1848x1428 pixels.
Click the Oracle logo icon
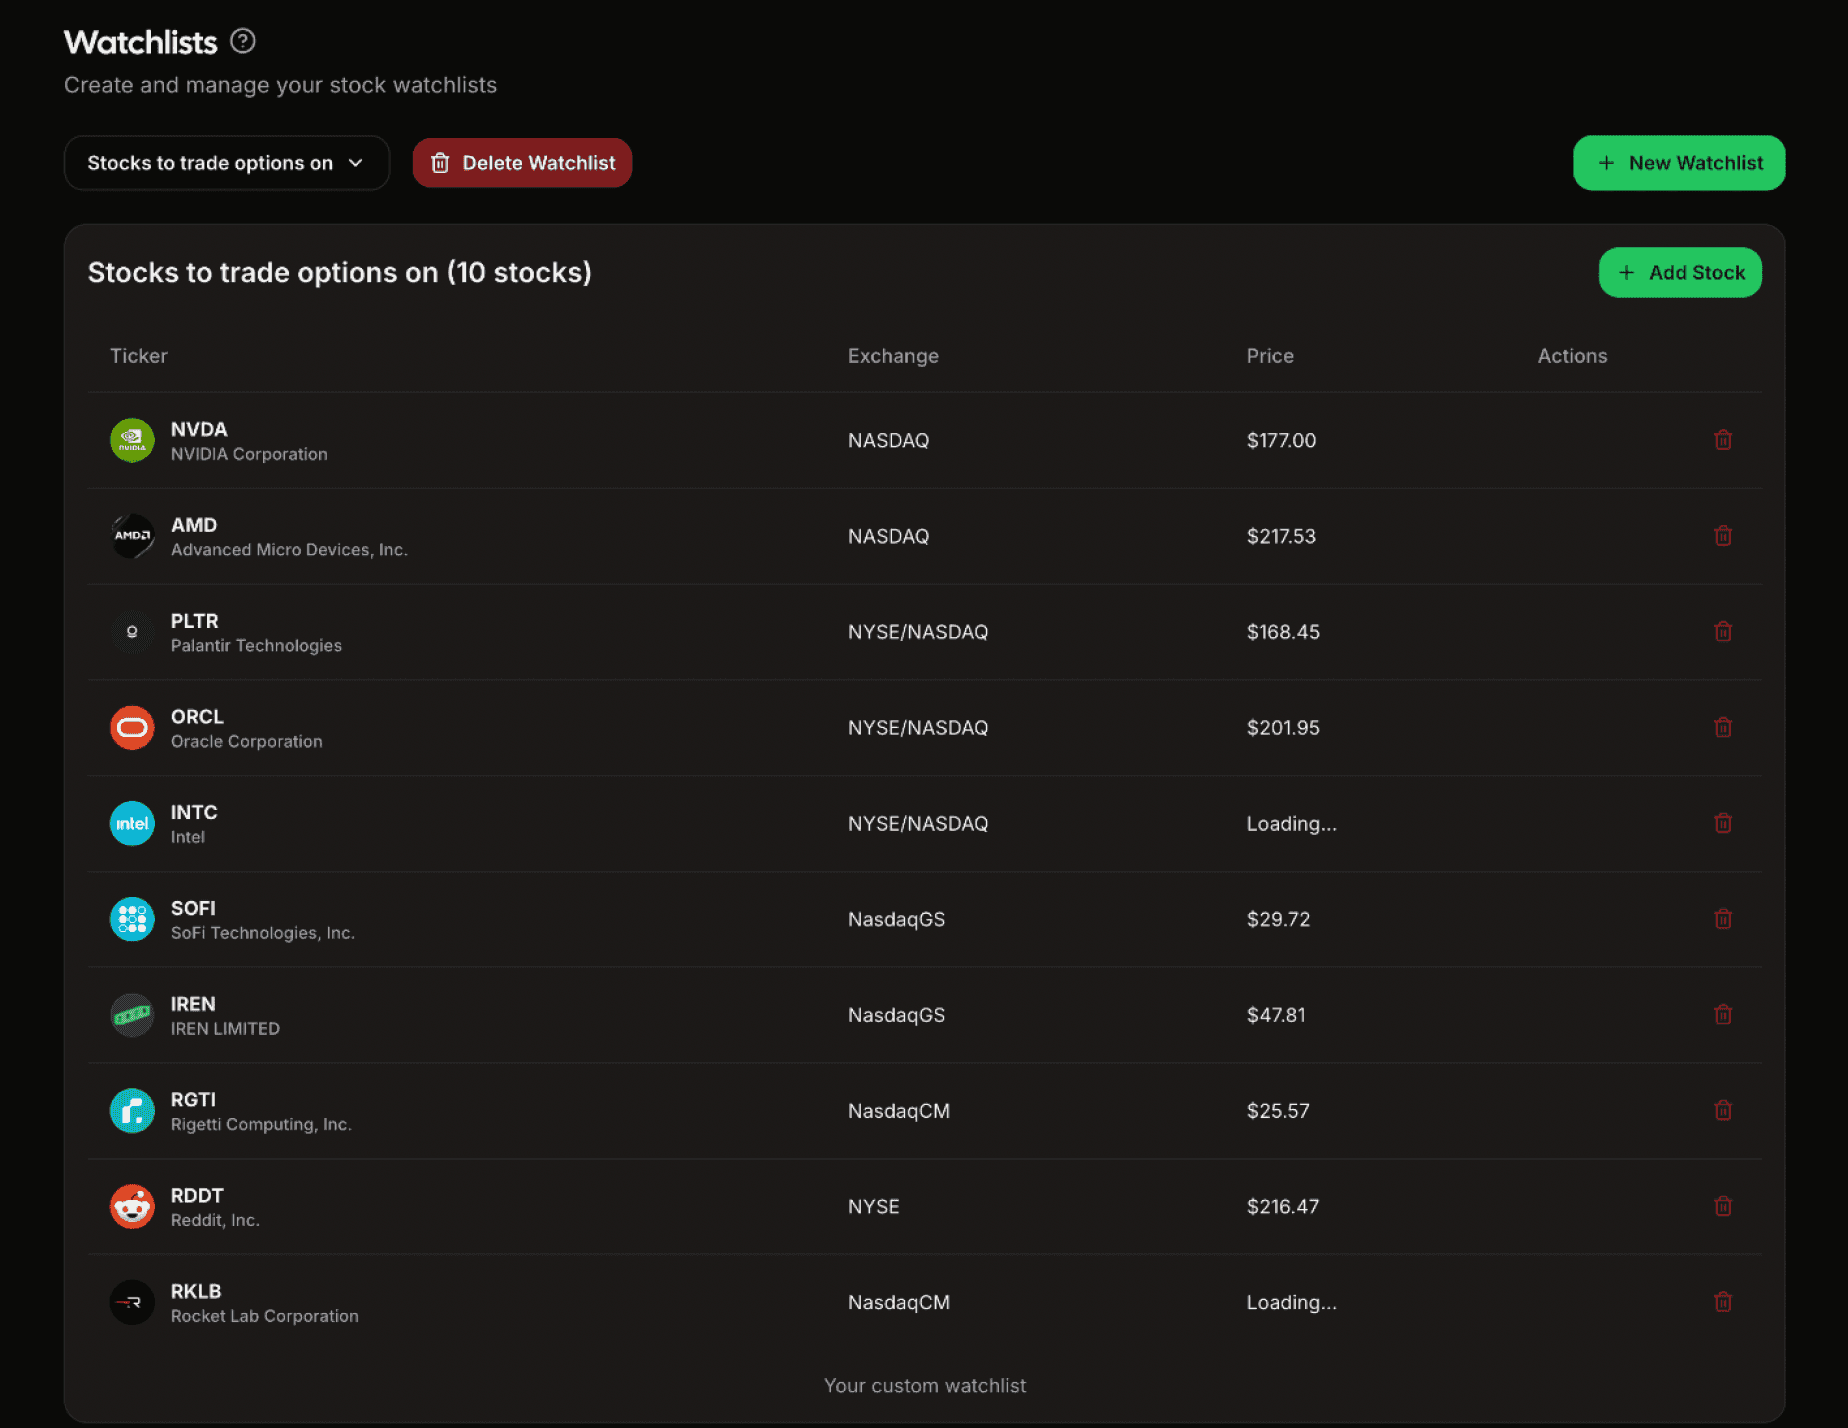[x=131, y=727]
